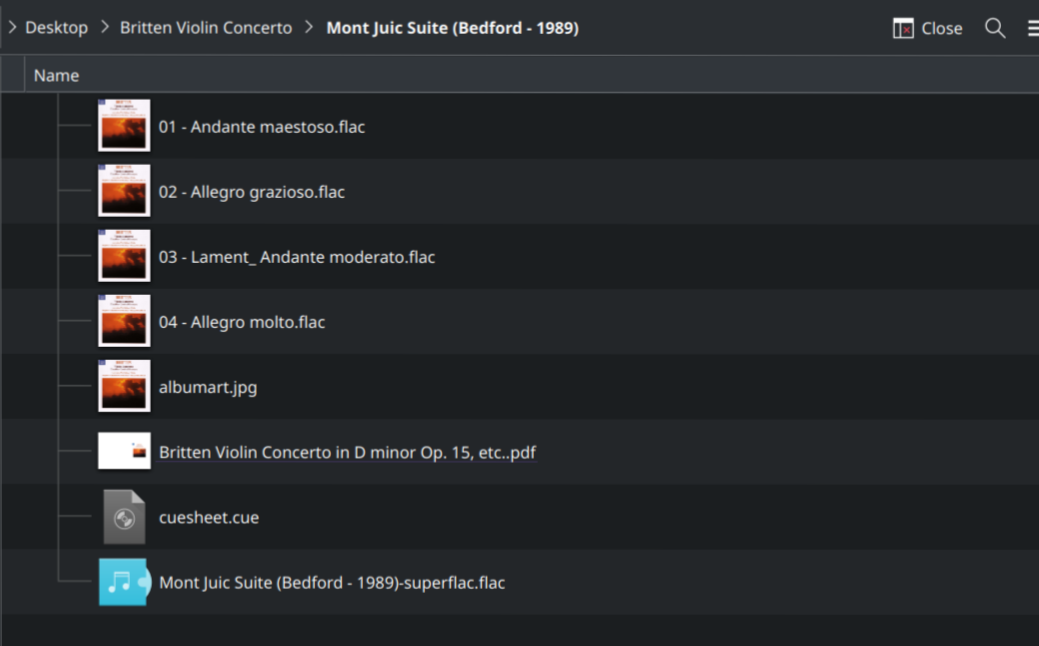
Task: Select the albumart.jpg image icon
Action: tap(123, 387)
